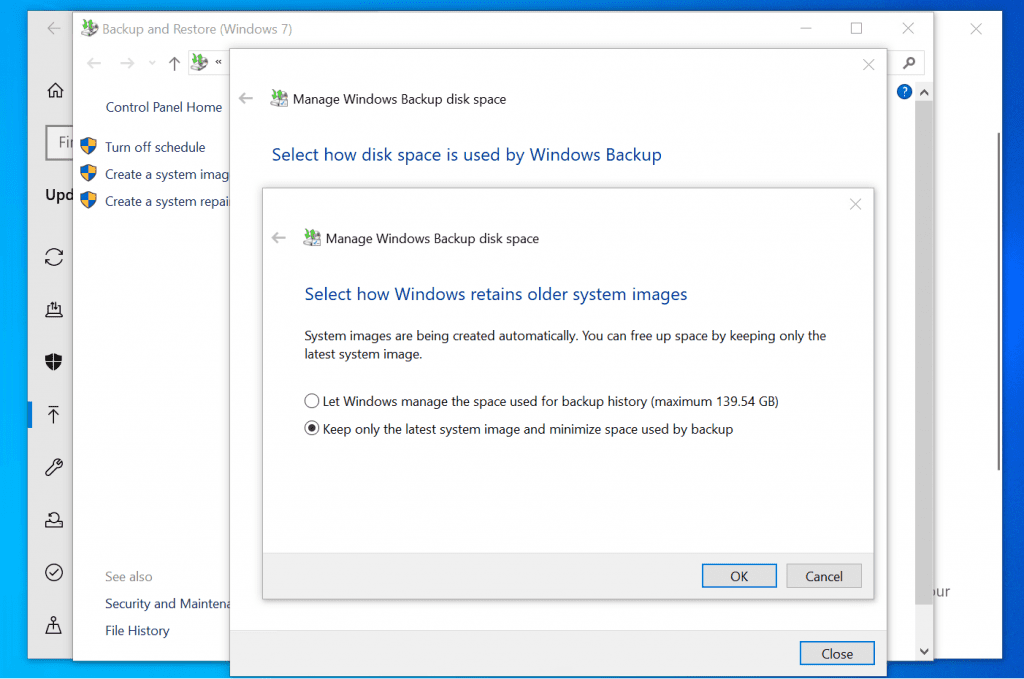Click Turn off schedule
1024x679 pixels.
point(155,146)
